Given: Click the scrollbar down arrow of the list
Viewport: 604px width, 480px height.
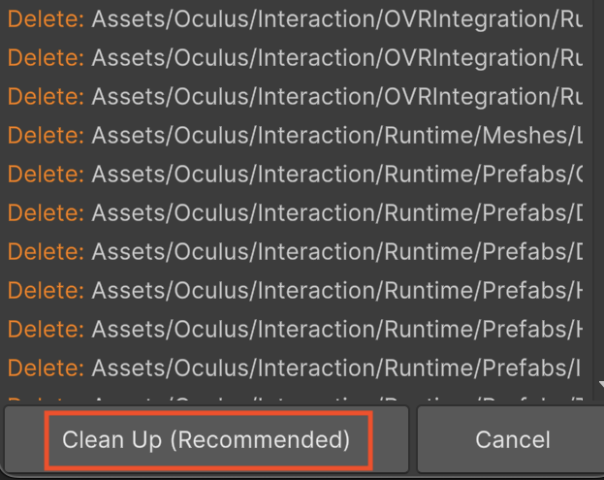Looking at the screenshot, I should tap(601, 384).
